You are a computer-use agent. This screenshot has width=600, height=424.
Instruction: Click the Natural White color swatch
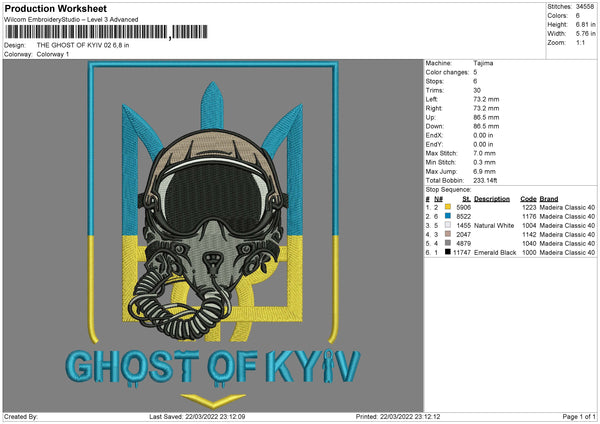point(448,225)
